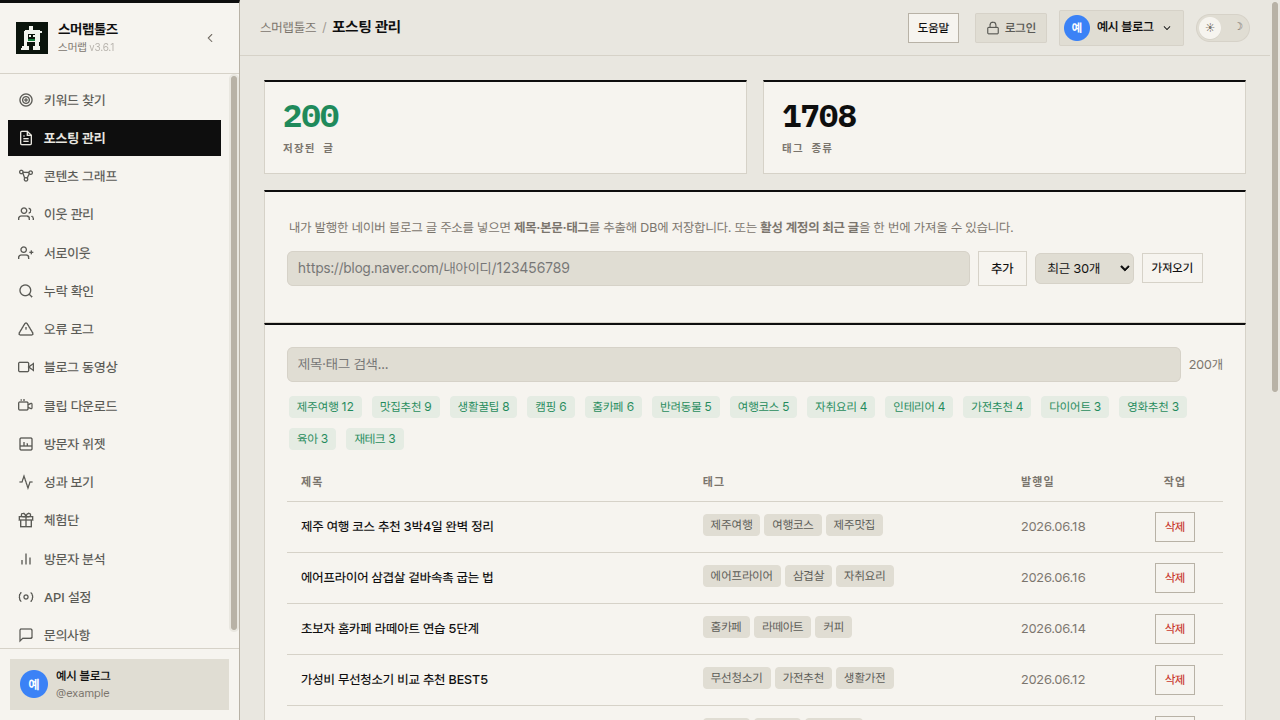
Task: Open the 도움말 help button
Action: point(933,28)
